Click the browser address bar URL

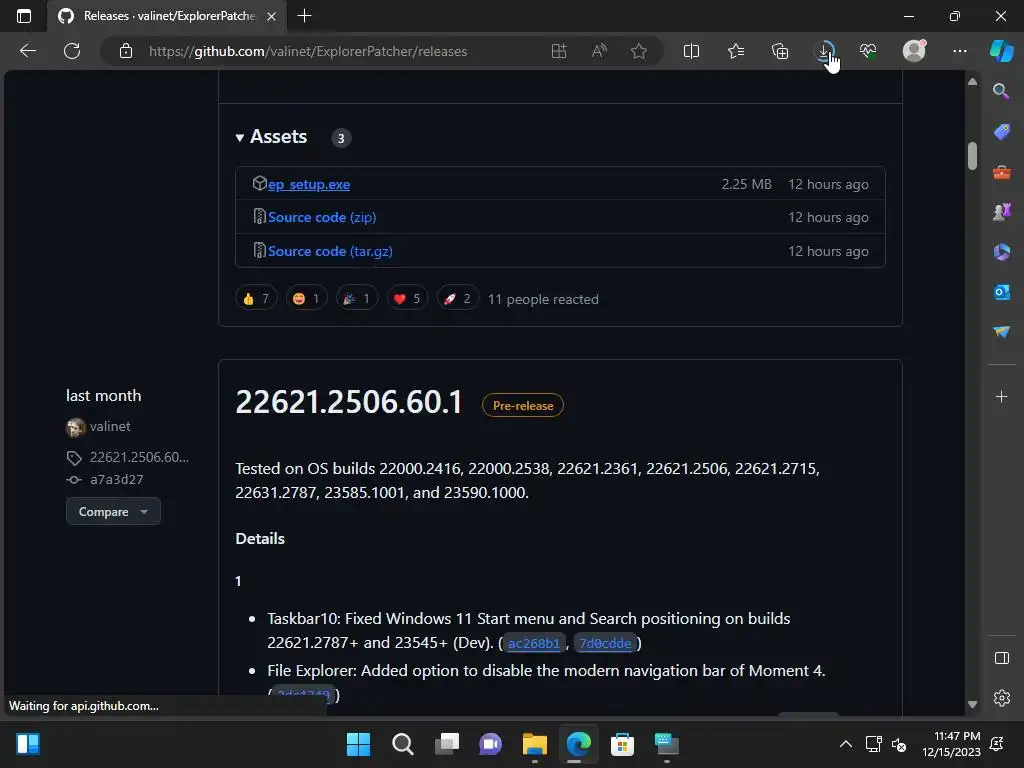pos(308,51)
